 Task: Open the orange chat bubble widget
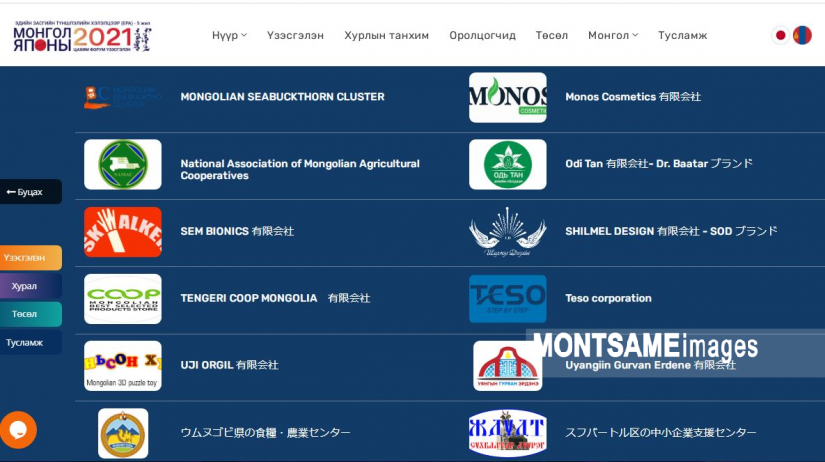(x=18, y=429)
